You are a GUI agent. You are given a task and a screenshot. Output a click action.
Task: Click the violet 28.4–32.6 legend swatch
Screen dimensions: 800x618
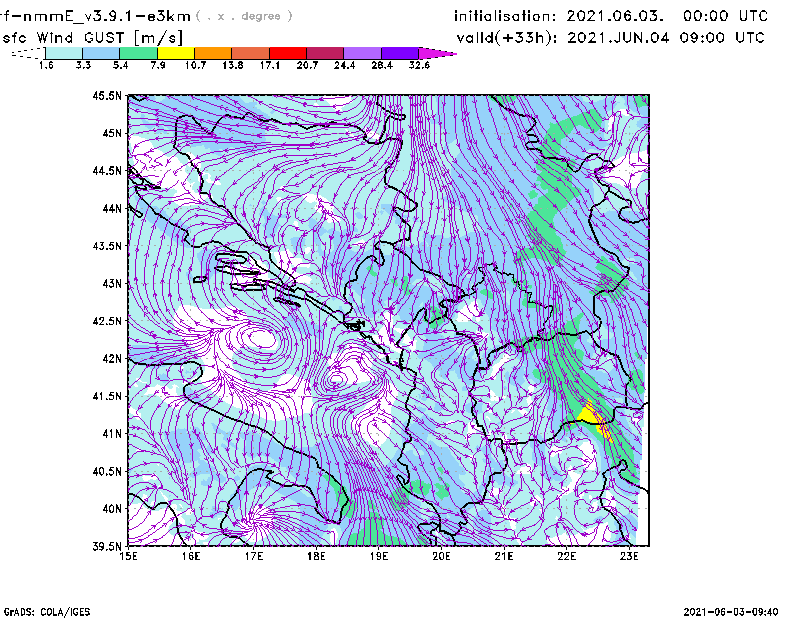(x=400, y=53)
